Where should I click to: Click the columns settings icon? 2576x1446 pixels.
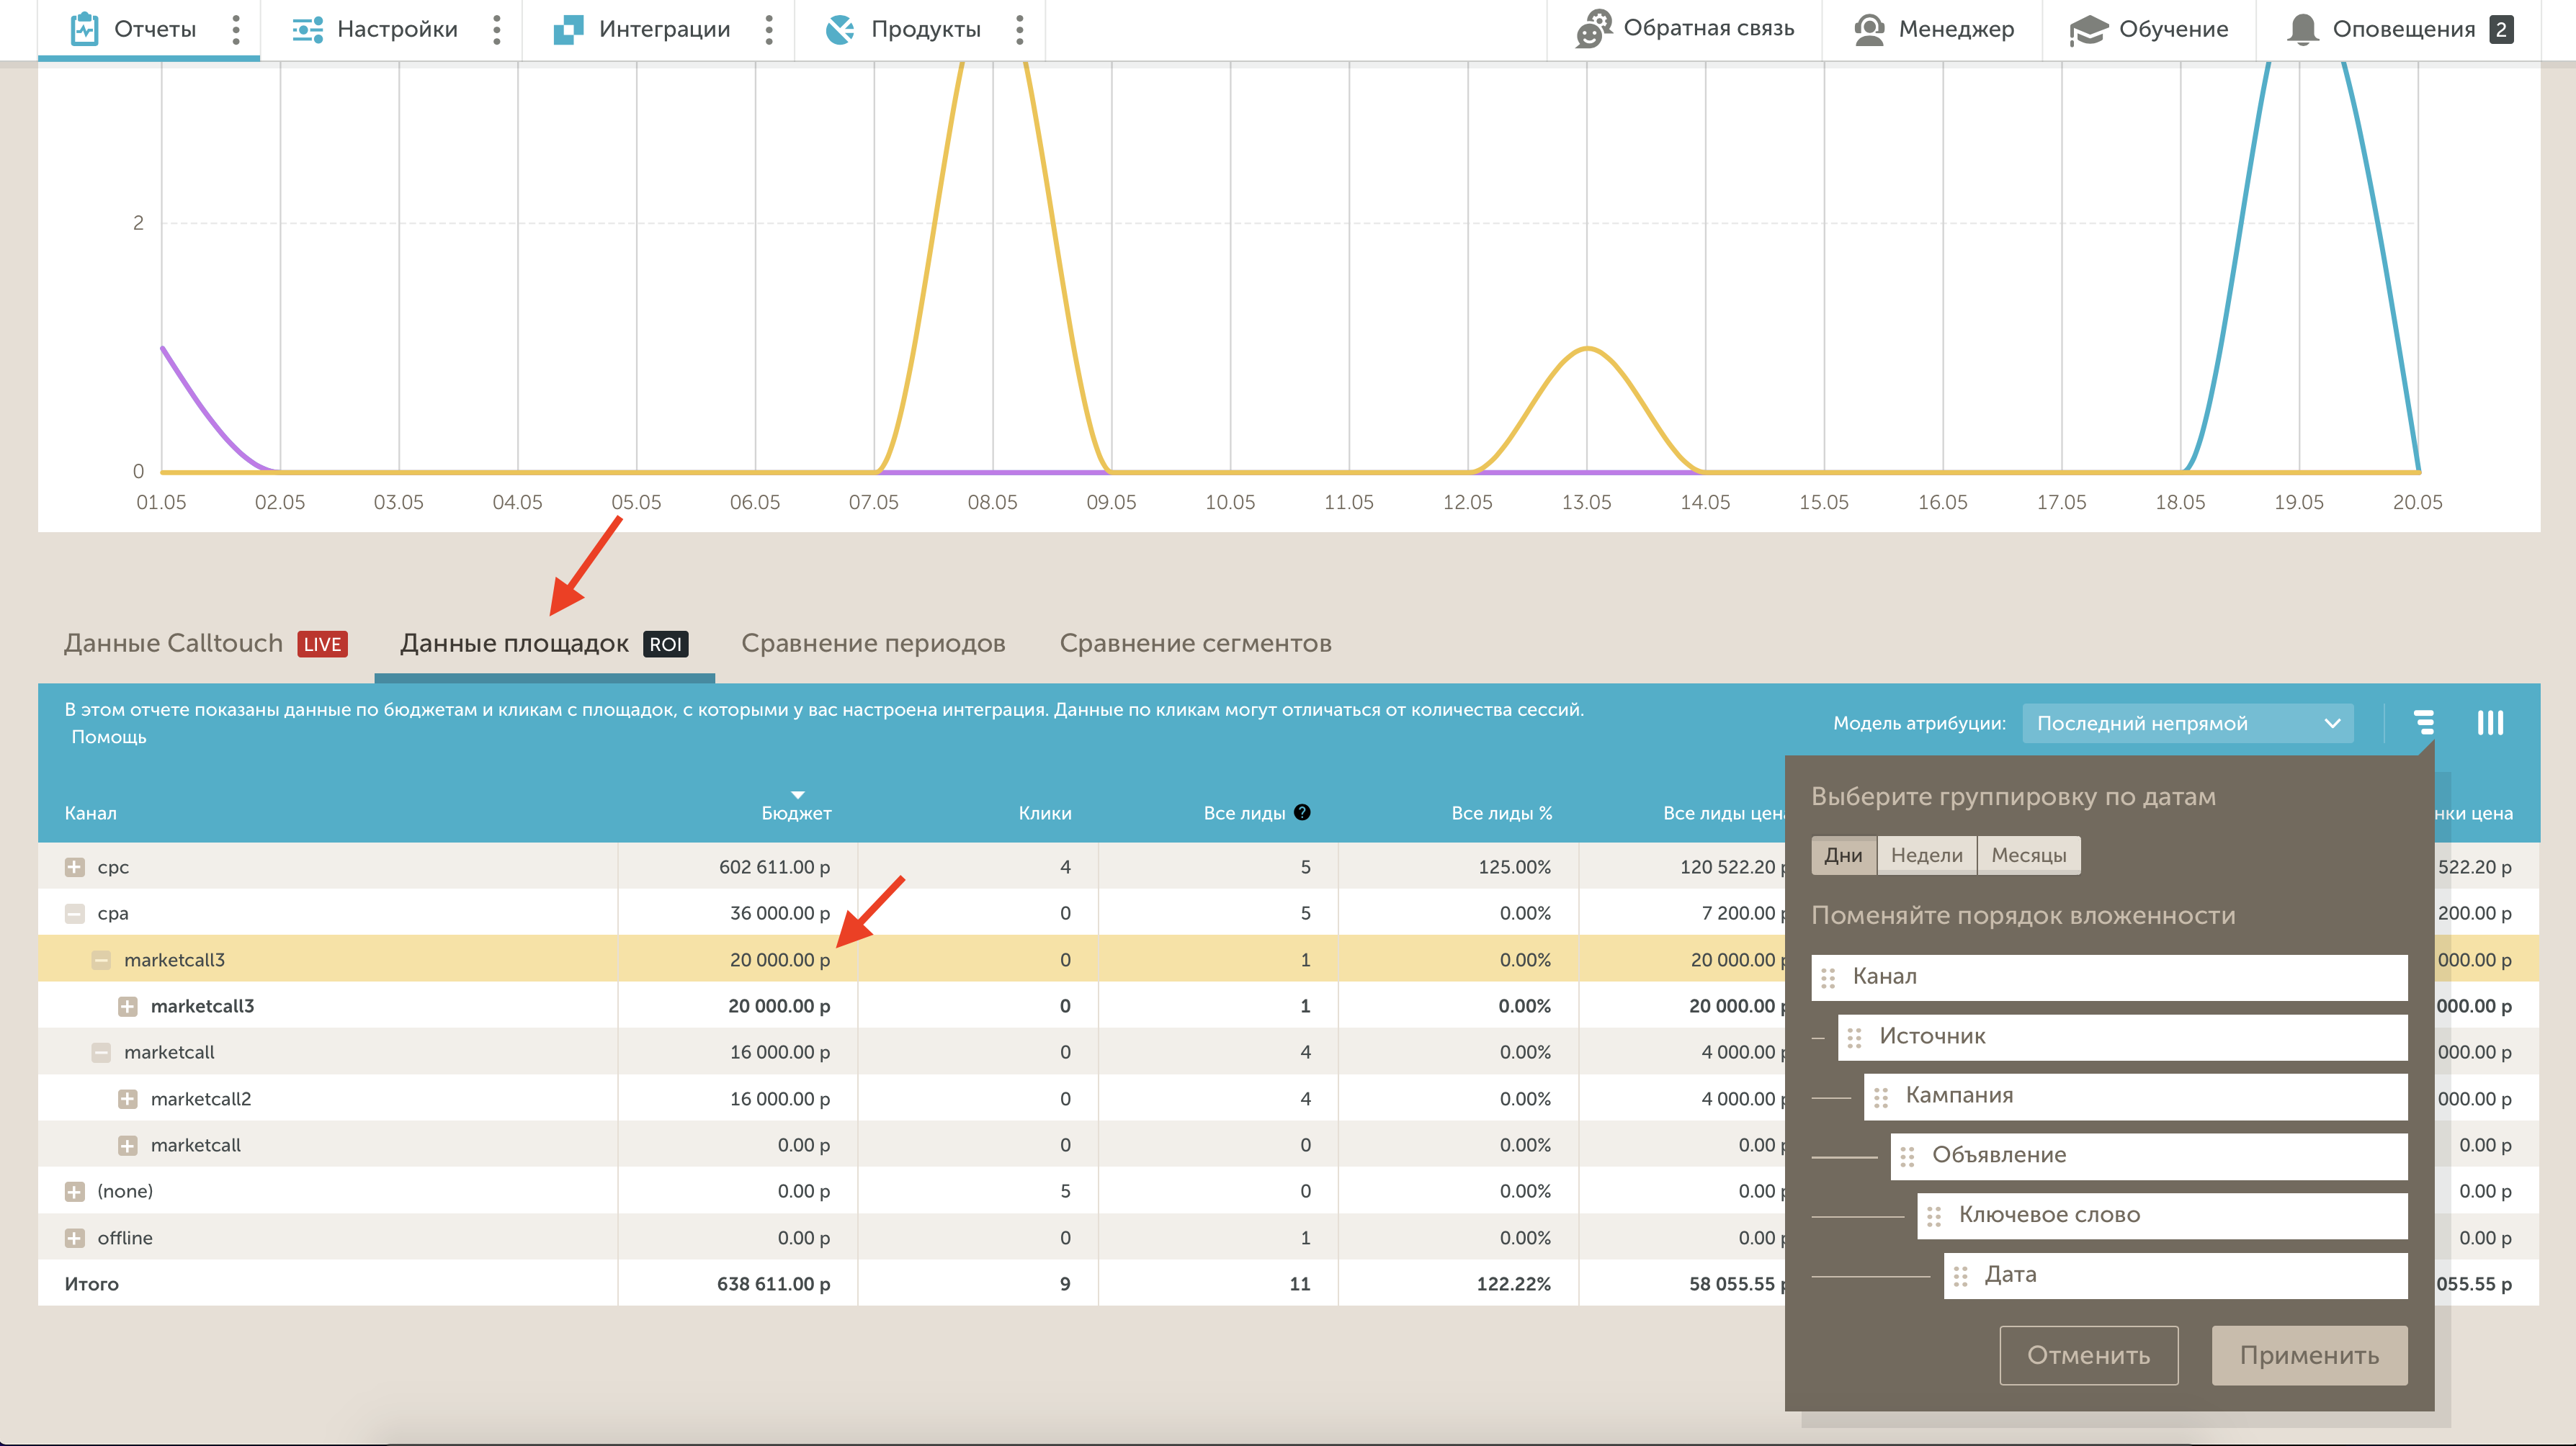(x=2490, y=722)
